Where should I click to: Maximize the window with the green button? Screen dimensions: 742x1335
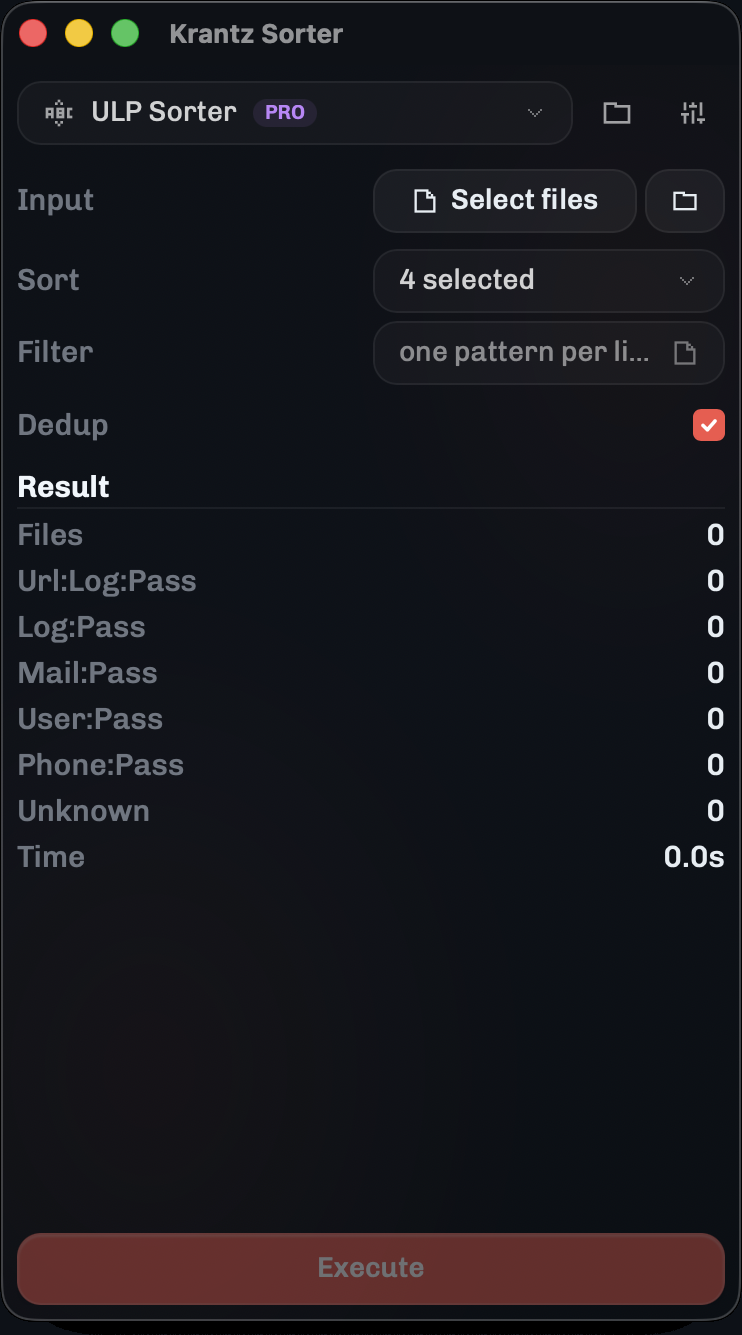pyautogui.click(x=125, y=34)
